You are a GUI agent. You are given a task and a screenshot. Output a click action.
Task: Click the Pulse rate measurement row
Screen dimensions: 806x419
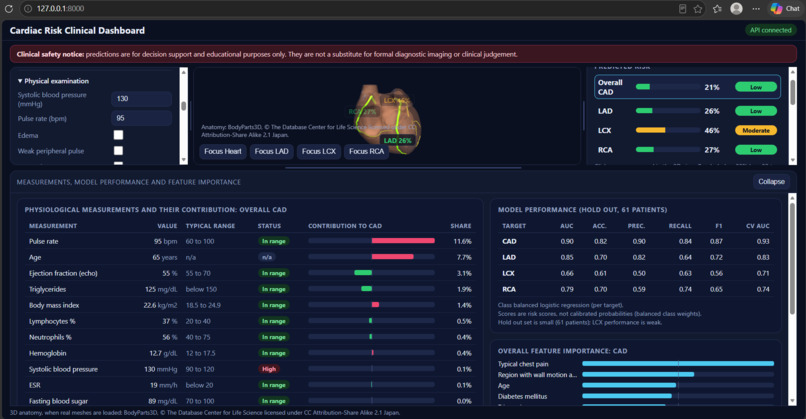[250, 241]
